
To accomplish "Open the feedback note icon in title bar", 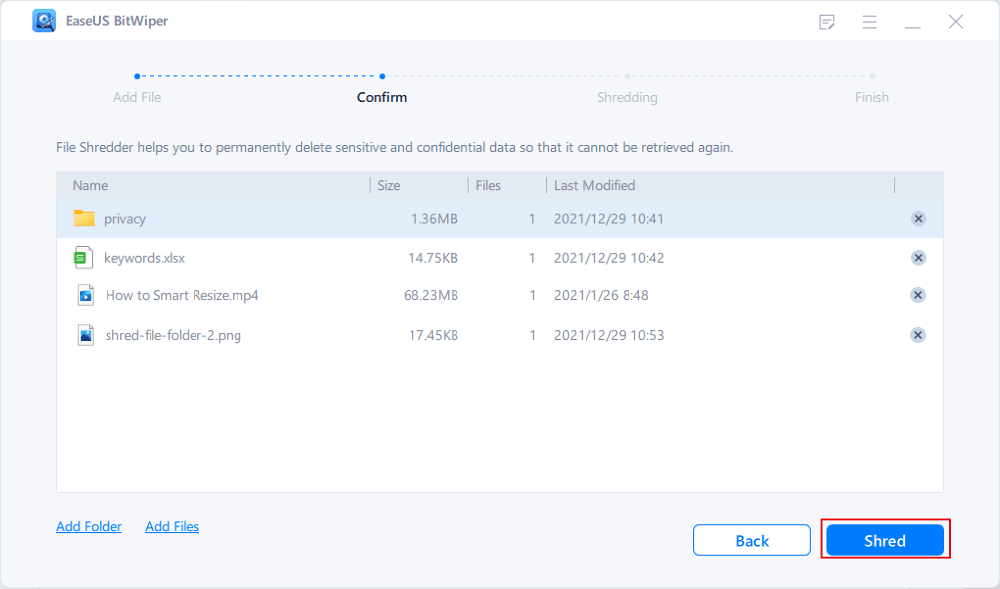I will click(x=827, y=21).
